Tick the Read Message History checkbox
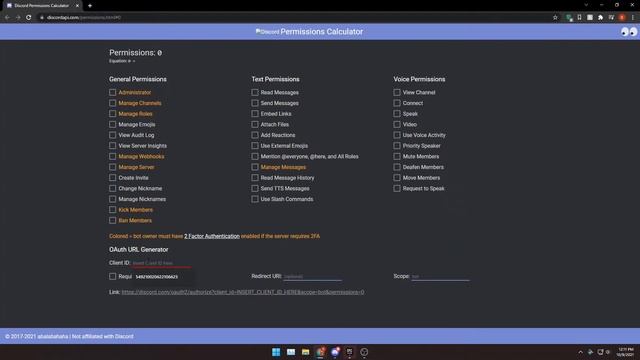The width and height of the screenshot is (640, 360). [255, 178]
